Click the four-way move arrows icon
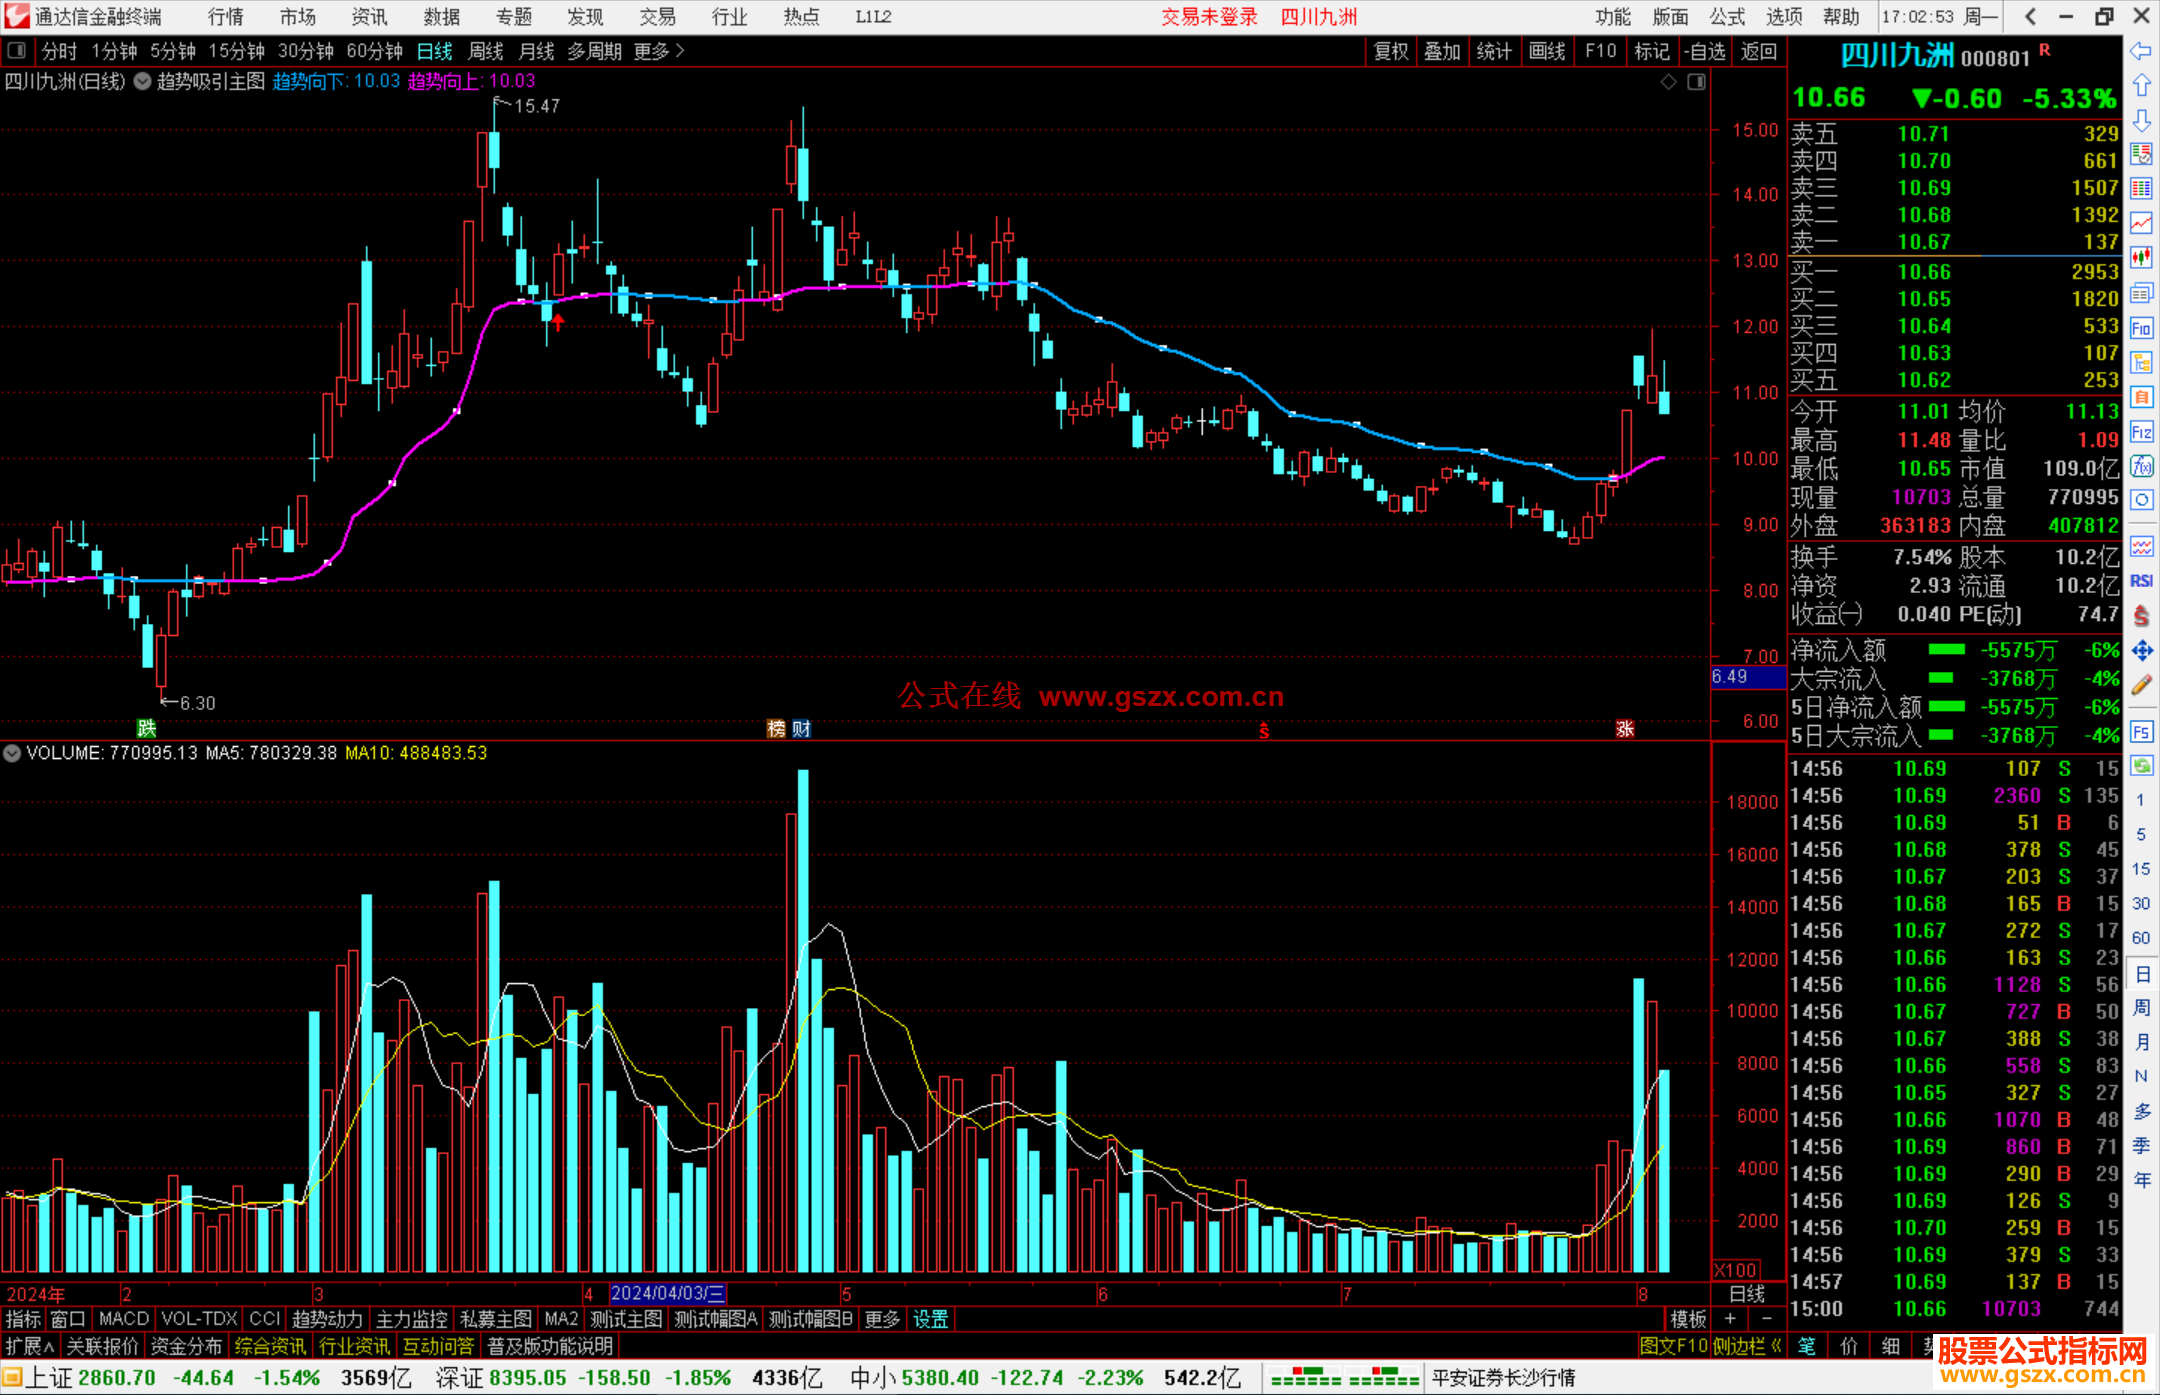Image resolution: width=2160 pixels, height=1395 pixels. tap(2141, 651)
